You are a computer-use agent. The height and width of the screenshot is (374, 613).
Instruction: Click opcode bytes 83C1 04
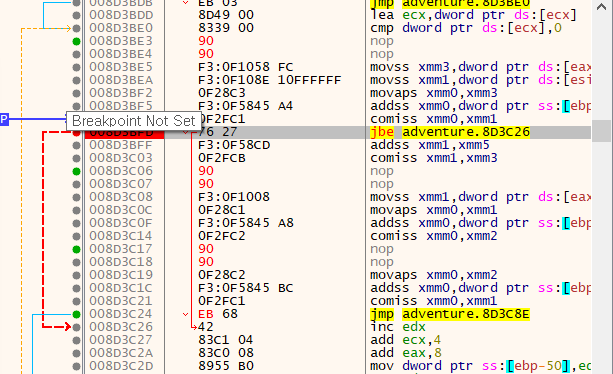click(x=226, y=340)
